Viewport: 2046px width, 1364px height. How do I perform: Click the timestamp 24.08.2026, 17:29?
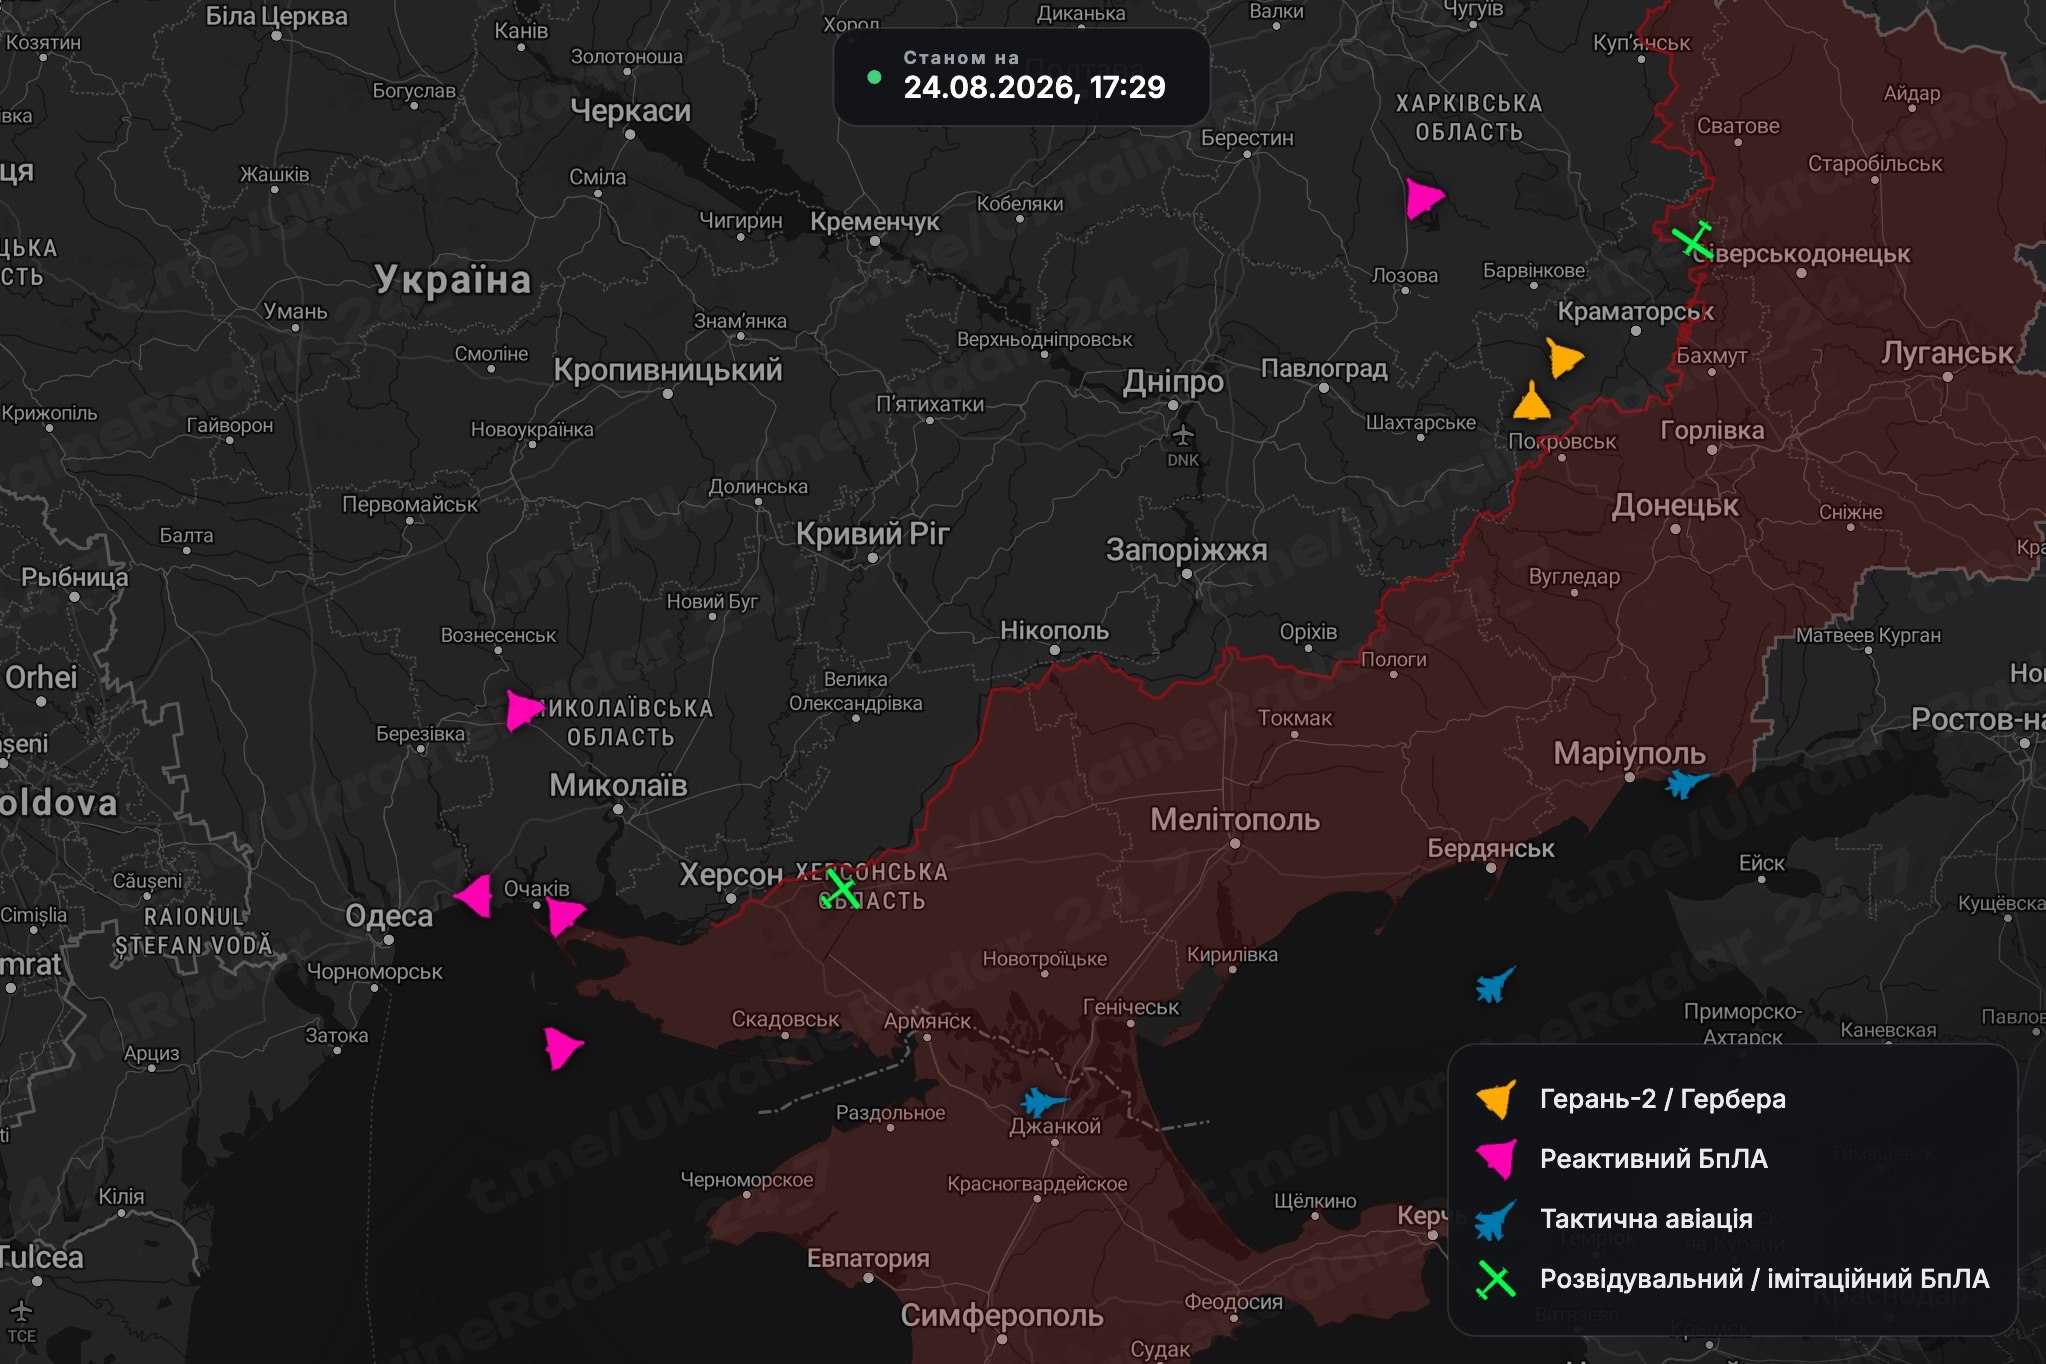coord(1034,88)
